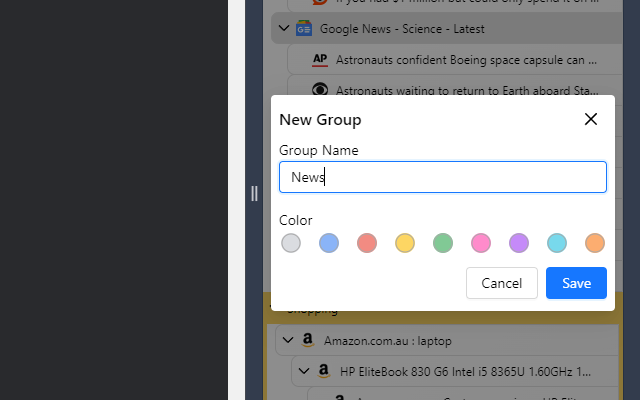Pick the green color swatch
This screenshot has width=640, height=400.
443,243
